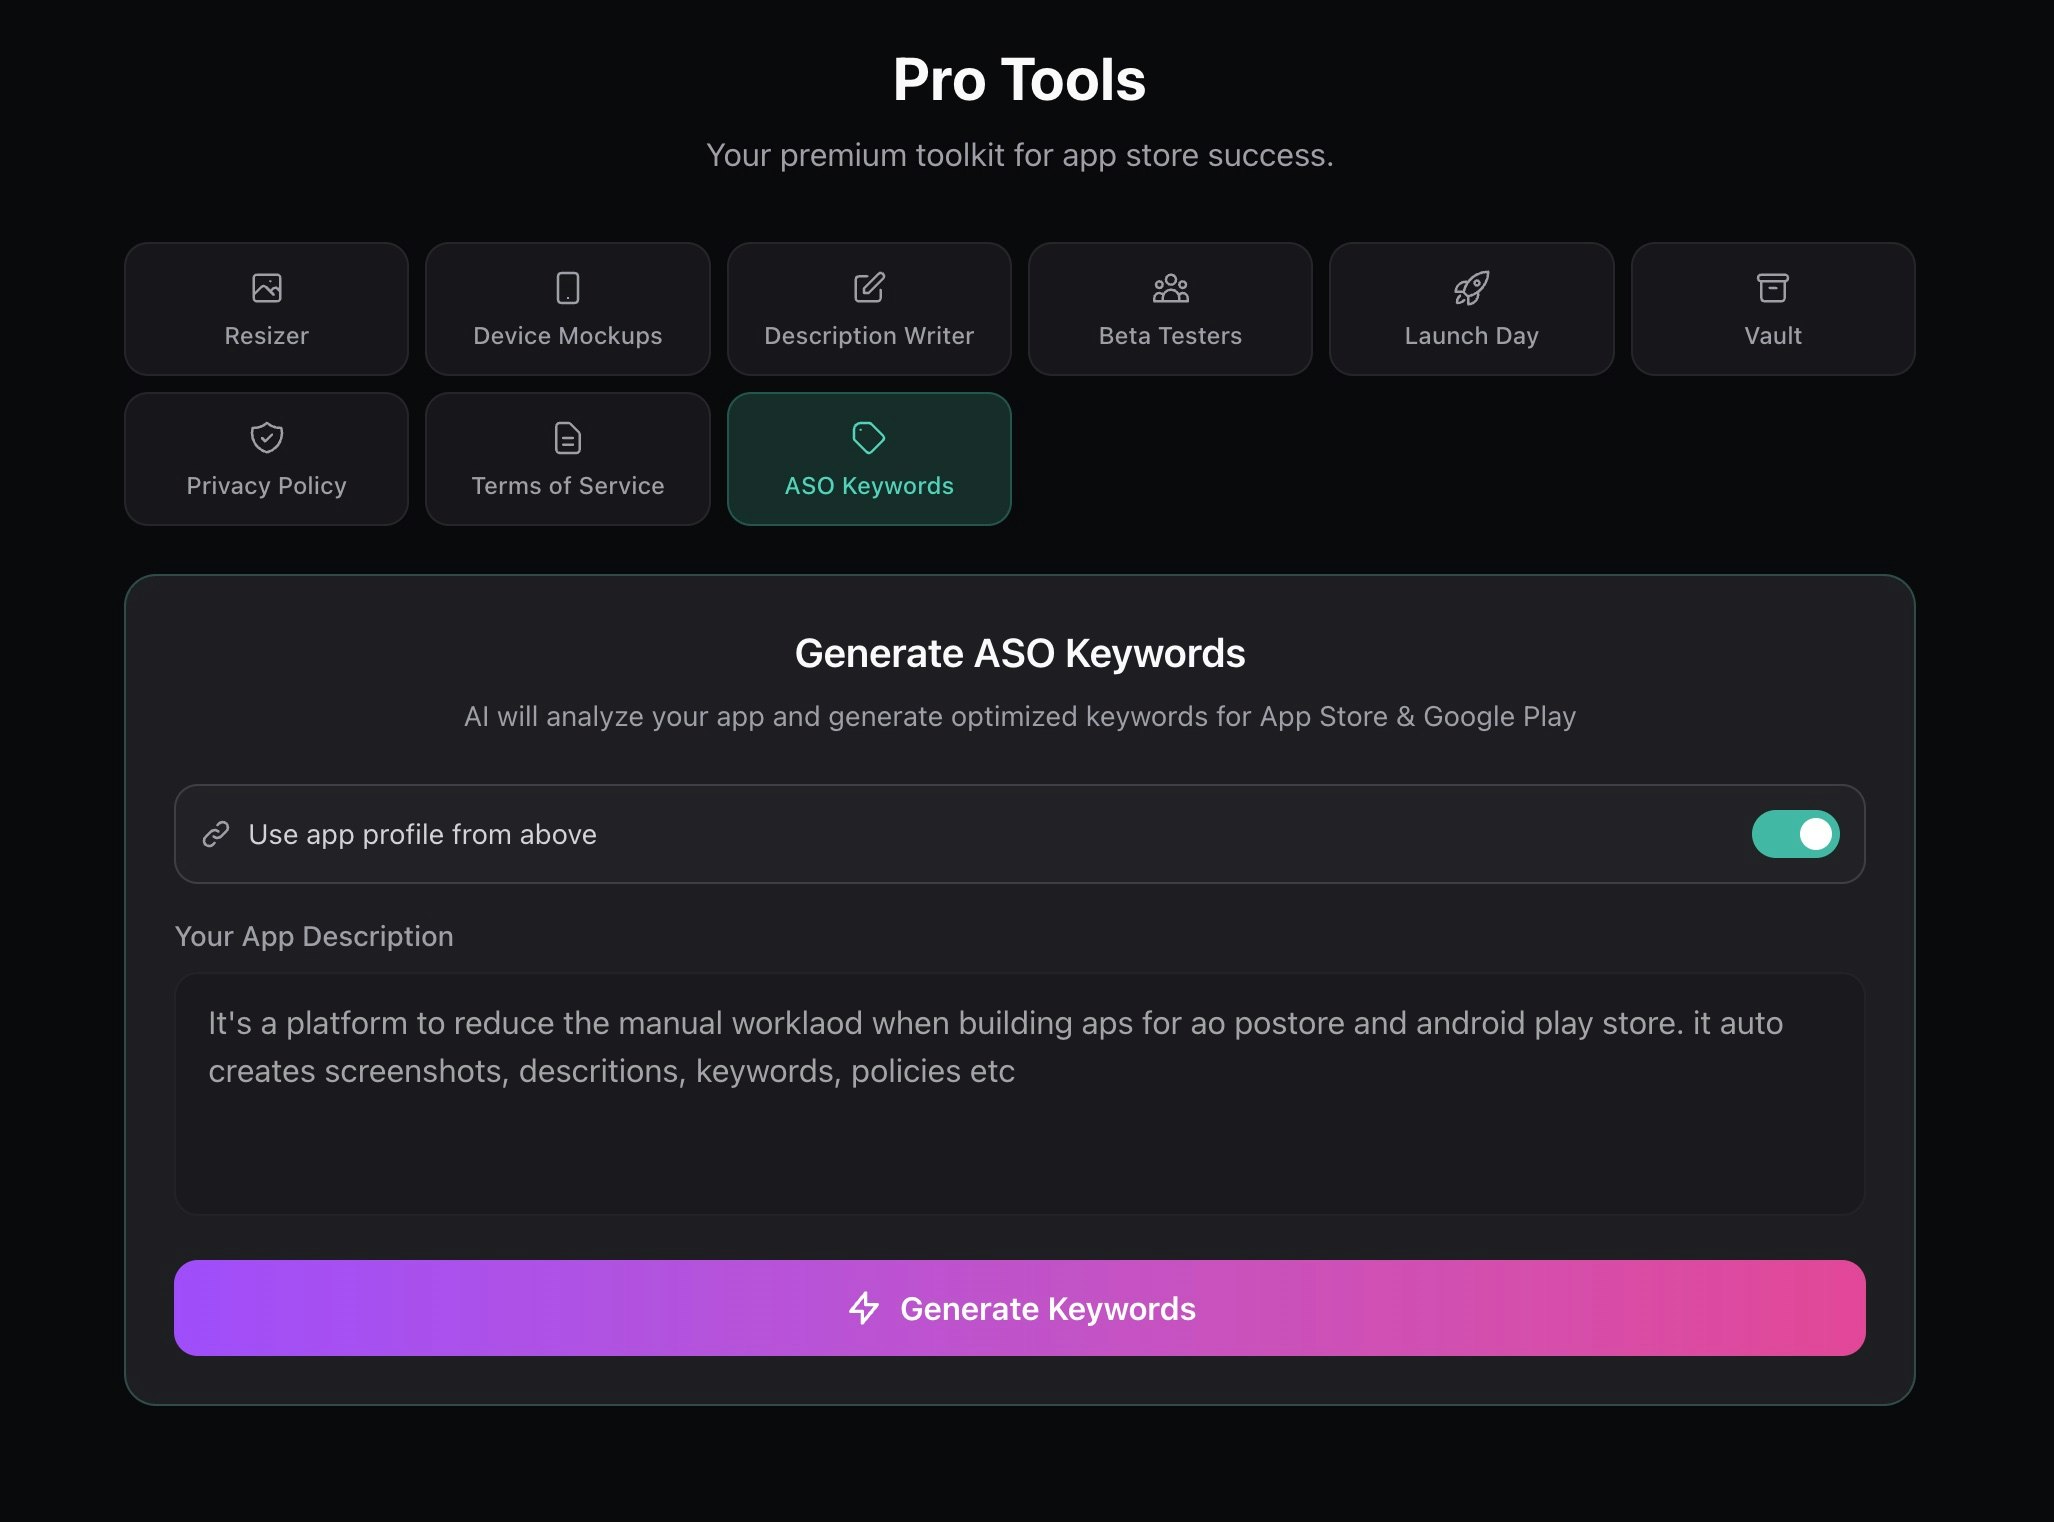Click the lightning icon inside Generate Keywords
The image size is (2054, 1522).
(x=864, y=1308)
